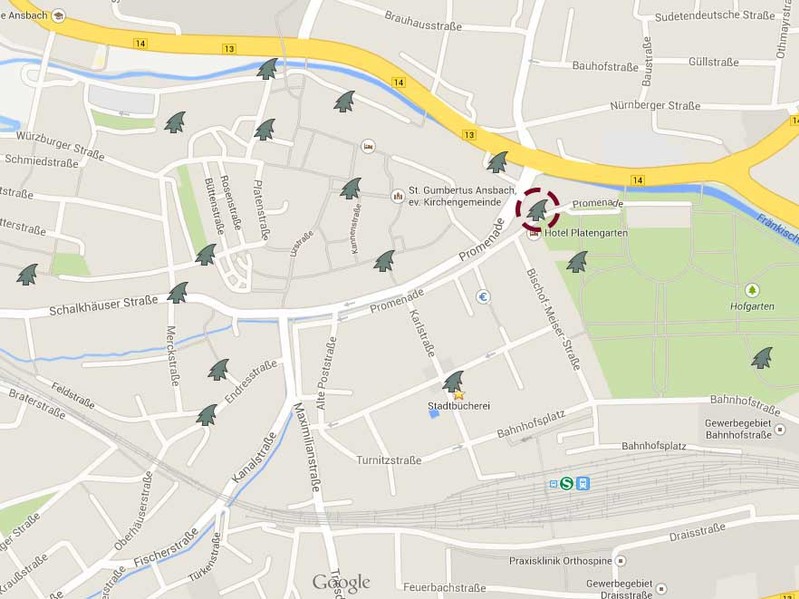Select the Hofgarten park icon
This screenshot has width=799, height=599.
(x=752, y=291)
